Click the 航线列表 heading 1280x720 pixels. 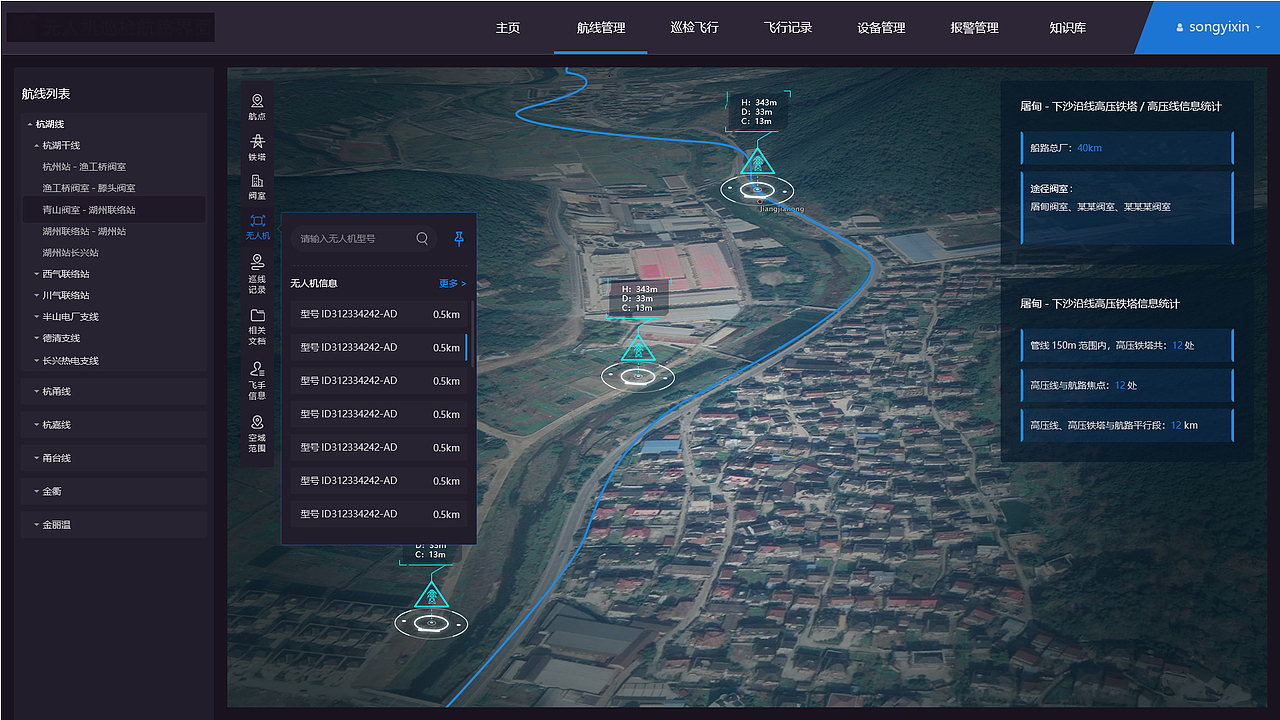pos(46,94)
